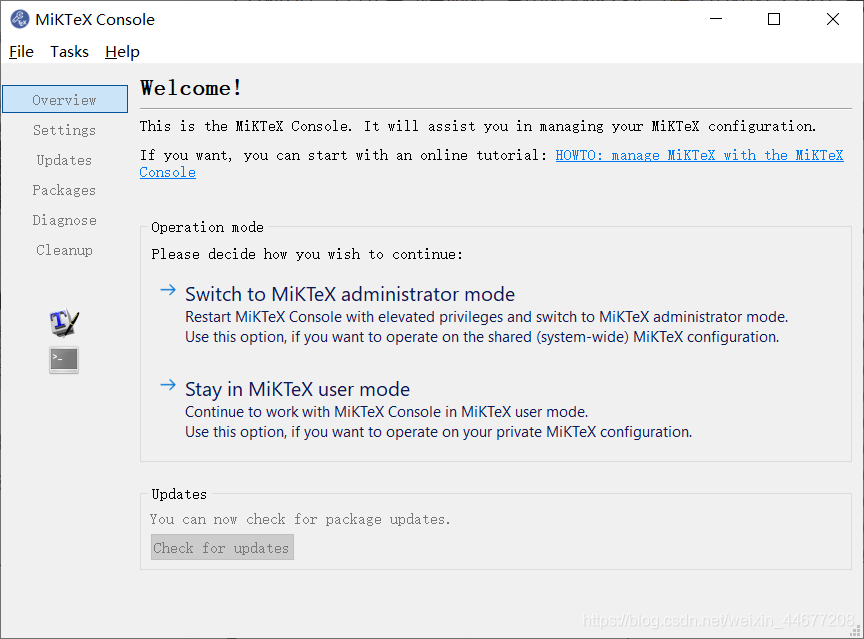
Task: Open the terminal icon in sidebar
Action: click(64, 360)
